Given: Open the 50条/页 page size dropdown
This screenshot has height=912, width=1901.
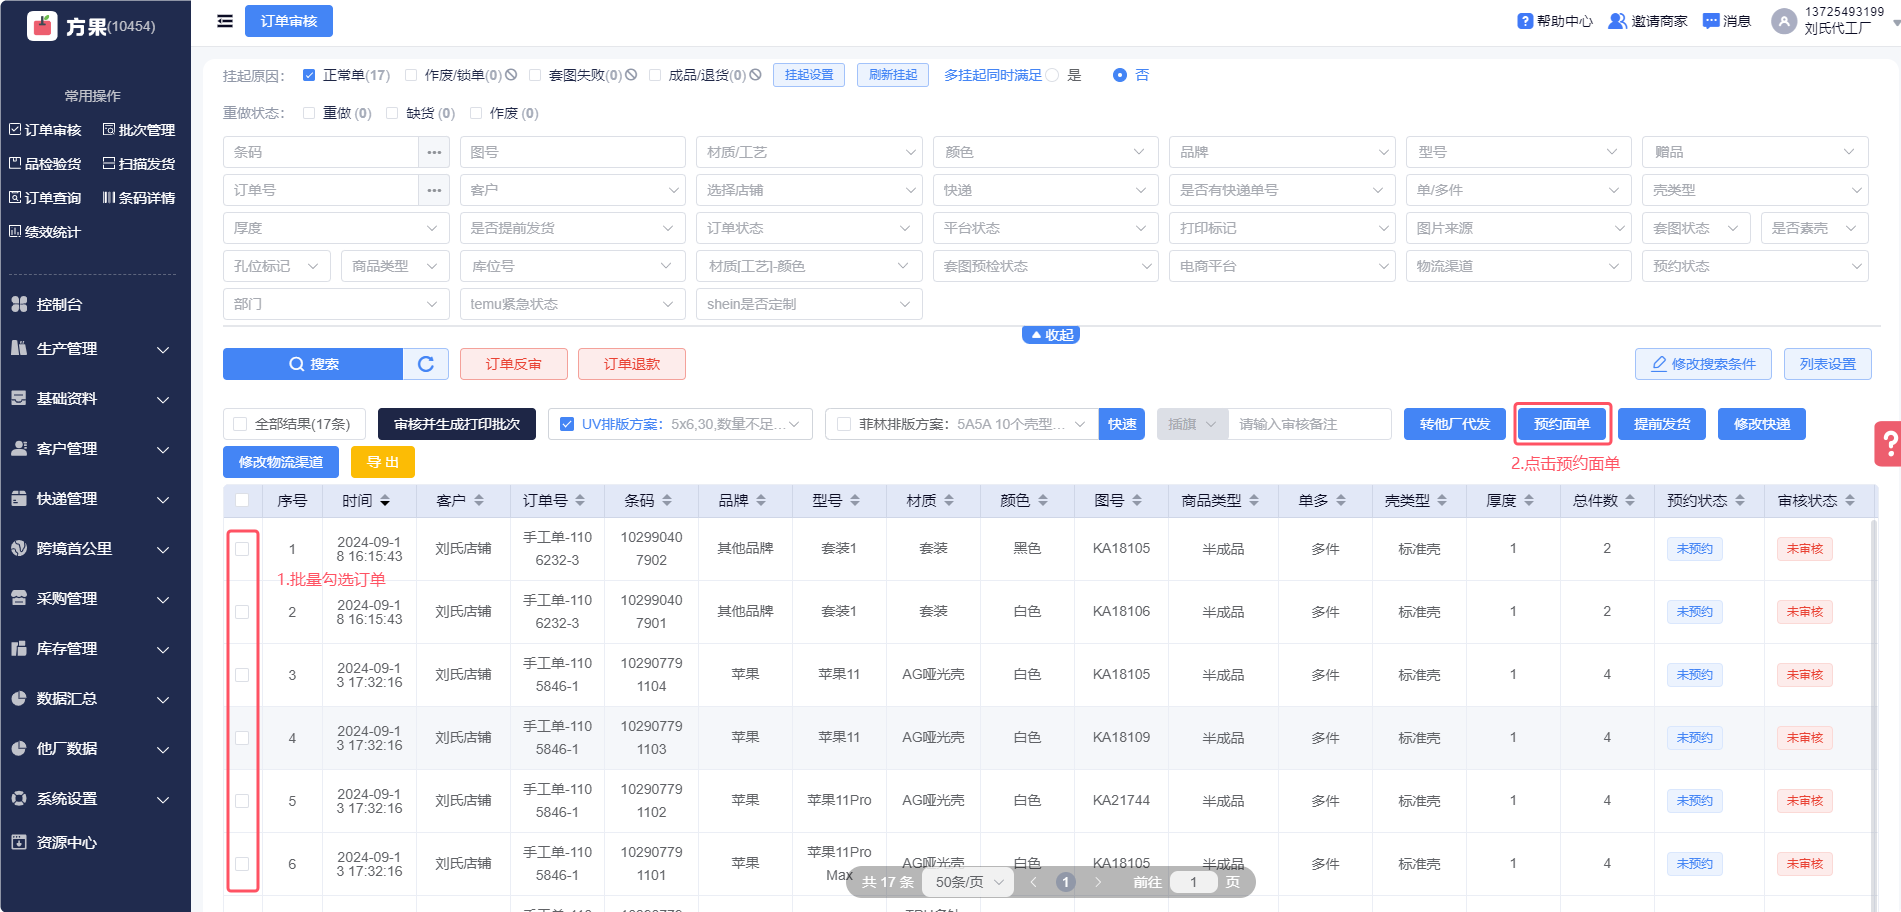Looking at the screenshot, I should click(x=968, y=882).
